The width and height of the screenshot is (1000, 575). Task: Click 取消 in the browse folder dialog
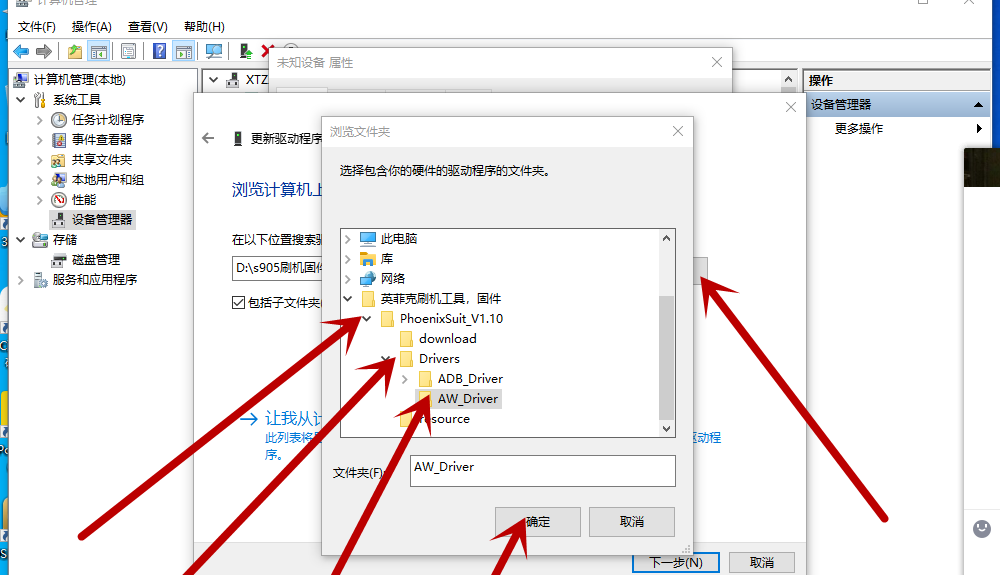click(x=631, y=521)
